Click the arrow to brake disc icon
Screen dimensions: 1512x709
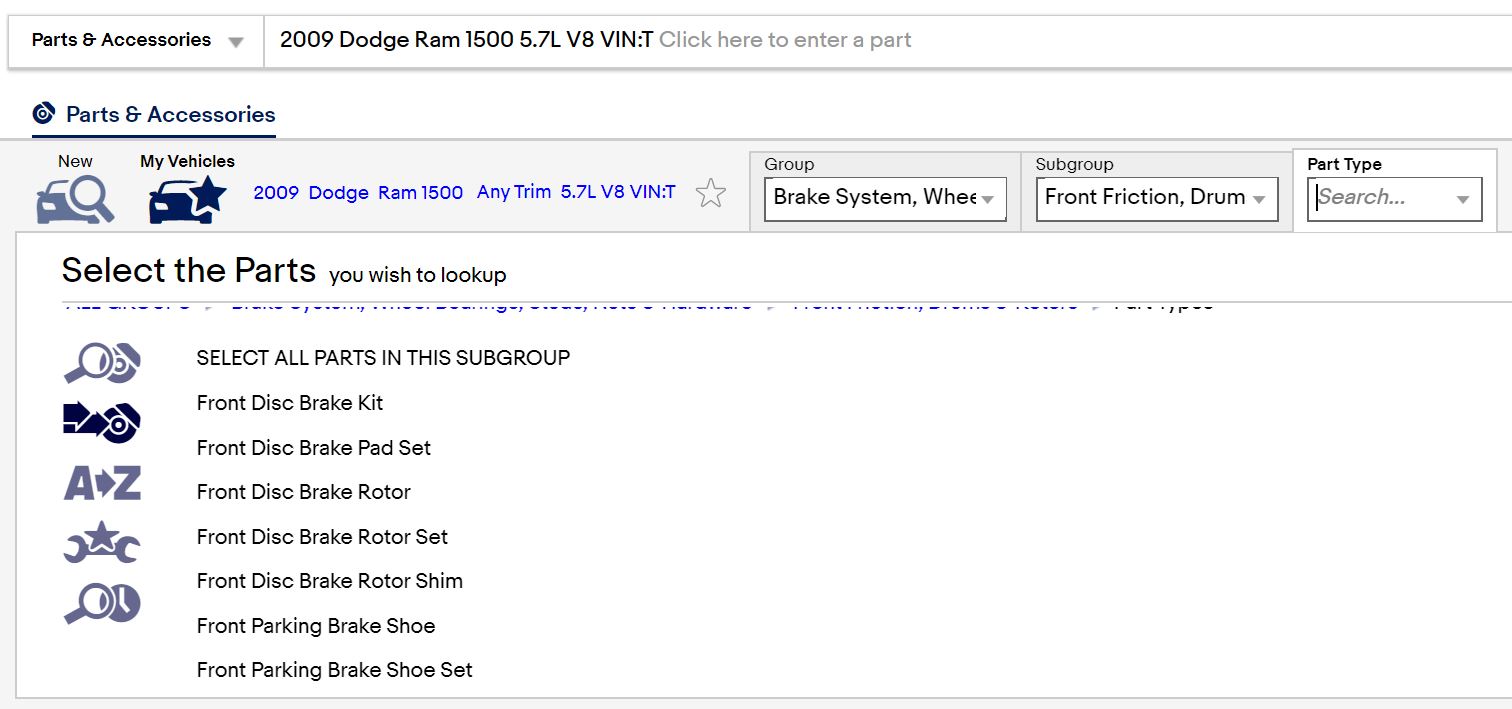102,422
